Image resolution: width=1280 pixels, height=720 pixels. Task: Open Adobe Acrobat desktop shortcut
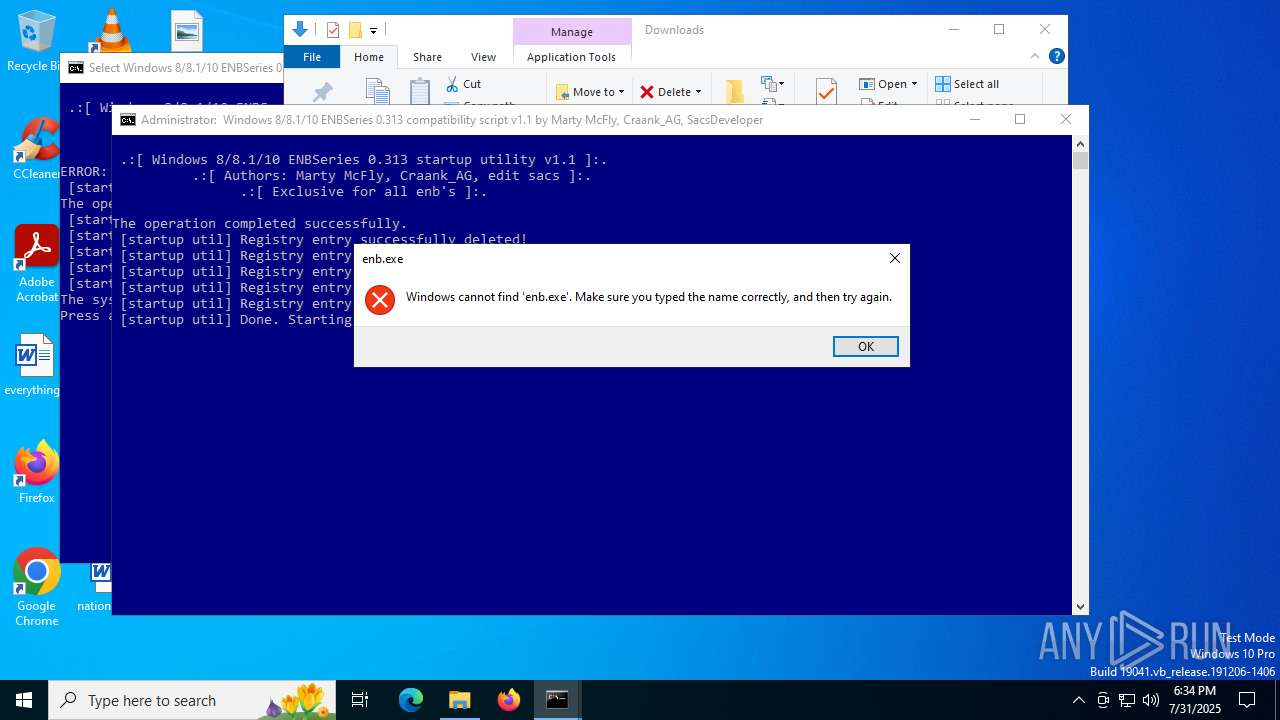(x=36, y=264)
